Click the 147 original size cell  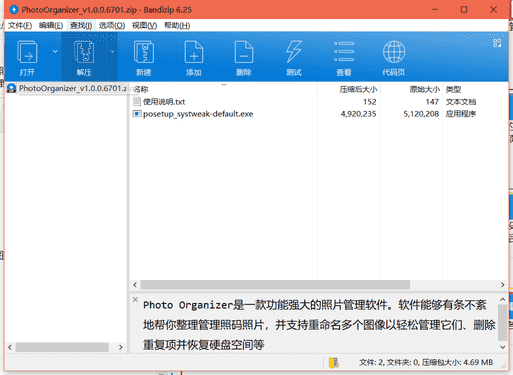pyautogui.click(x=432, y=102)
